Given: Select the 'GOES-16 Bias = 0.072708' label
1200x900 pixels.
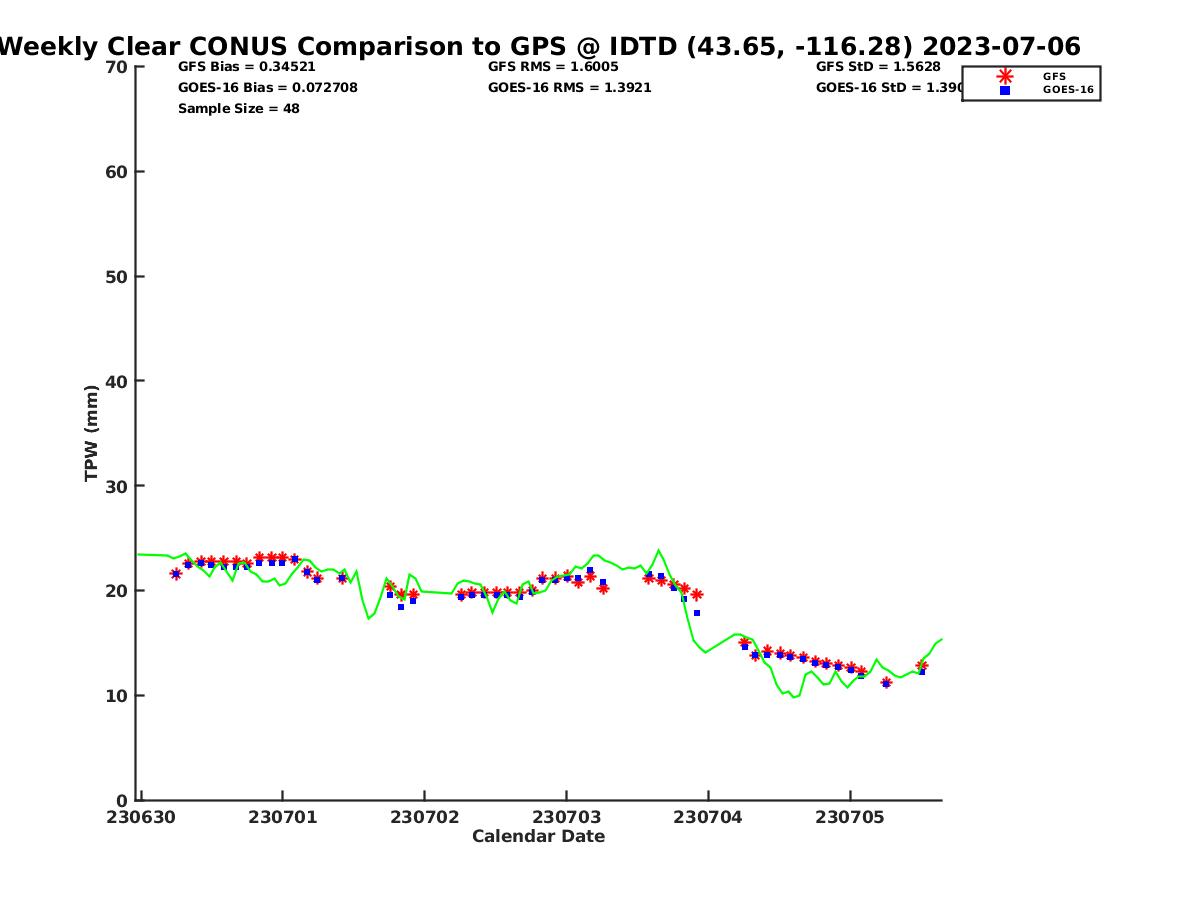Looking at the screenshot, I should pyautogui.click(x=268, y=88).
